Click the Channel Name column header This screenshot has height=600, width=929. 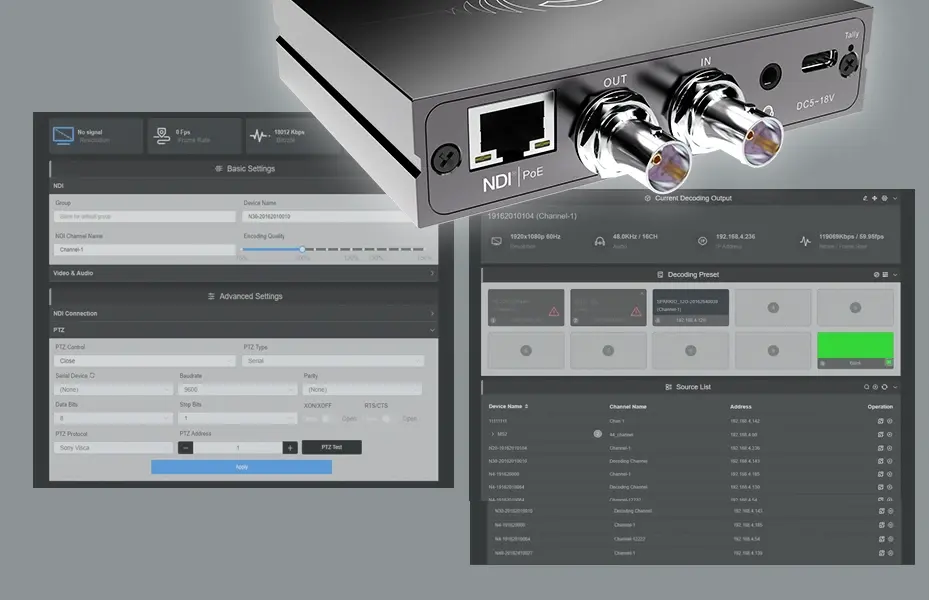(628, 407)
